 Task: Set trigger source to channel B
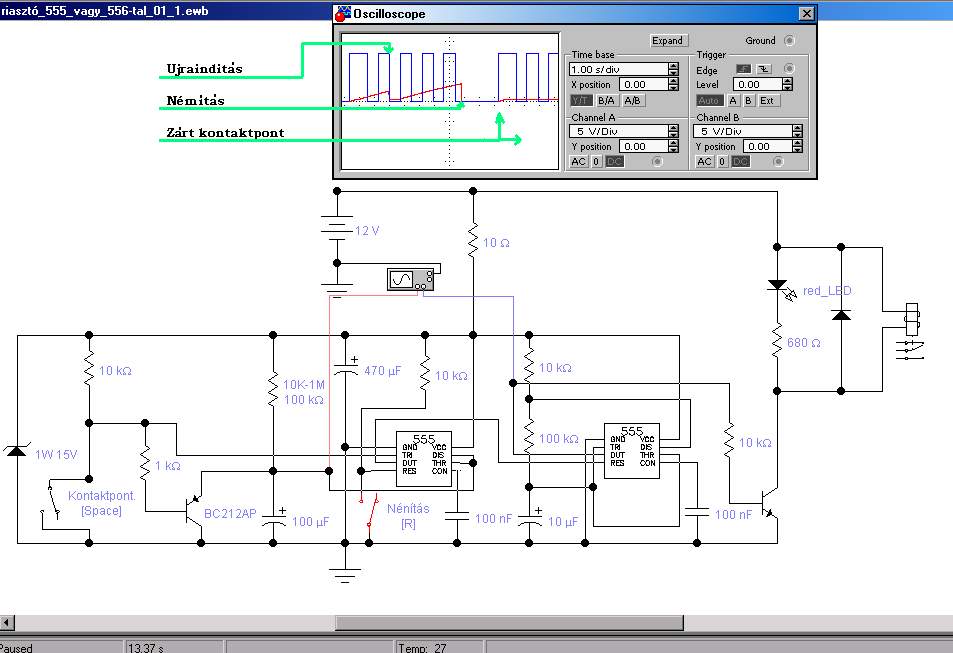click(749, 100)
